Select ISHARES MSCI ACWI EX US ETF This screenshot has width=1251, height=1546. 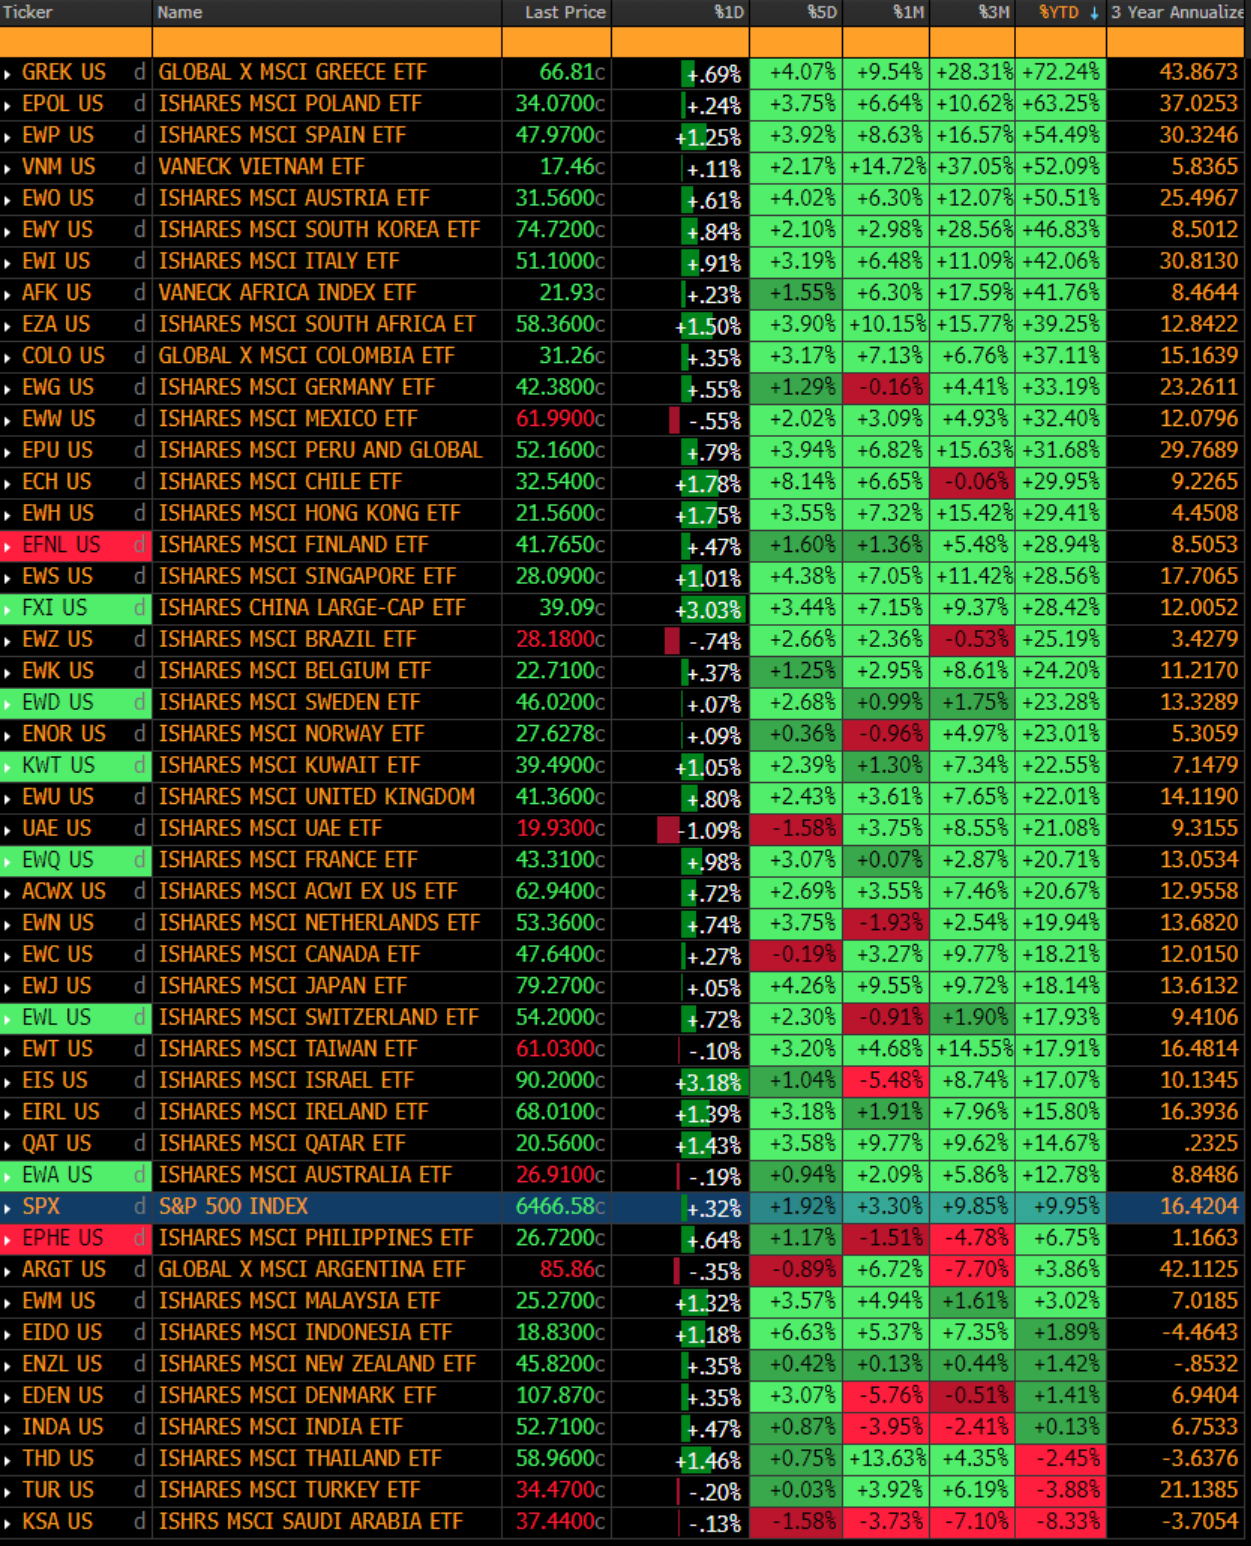click(308, 892)
